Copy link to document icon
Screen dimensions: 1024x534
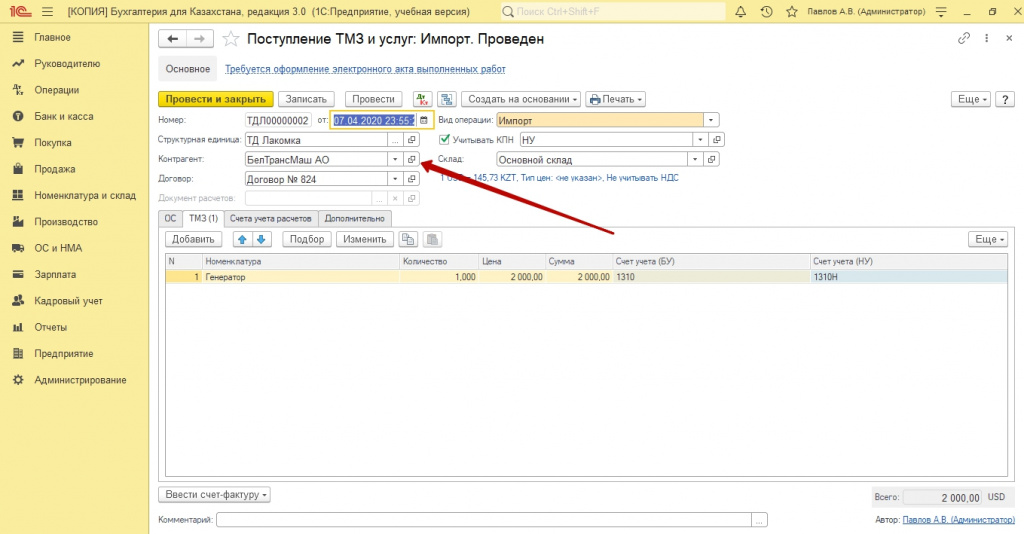tap(964, 39)
